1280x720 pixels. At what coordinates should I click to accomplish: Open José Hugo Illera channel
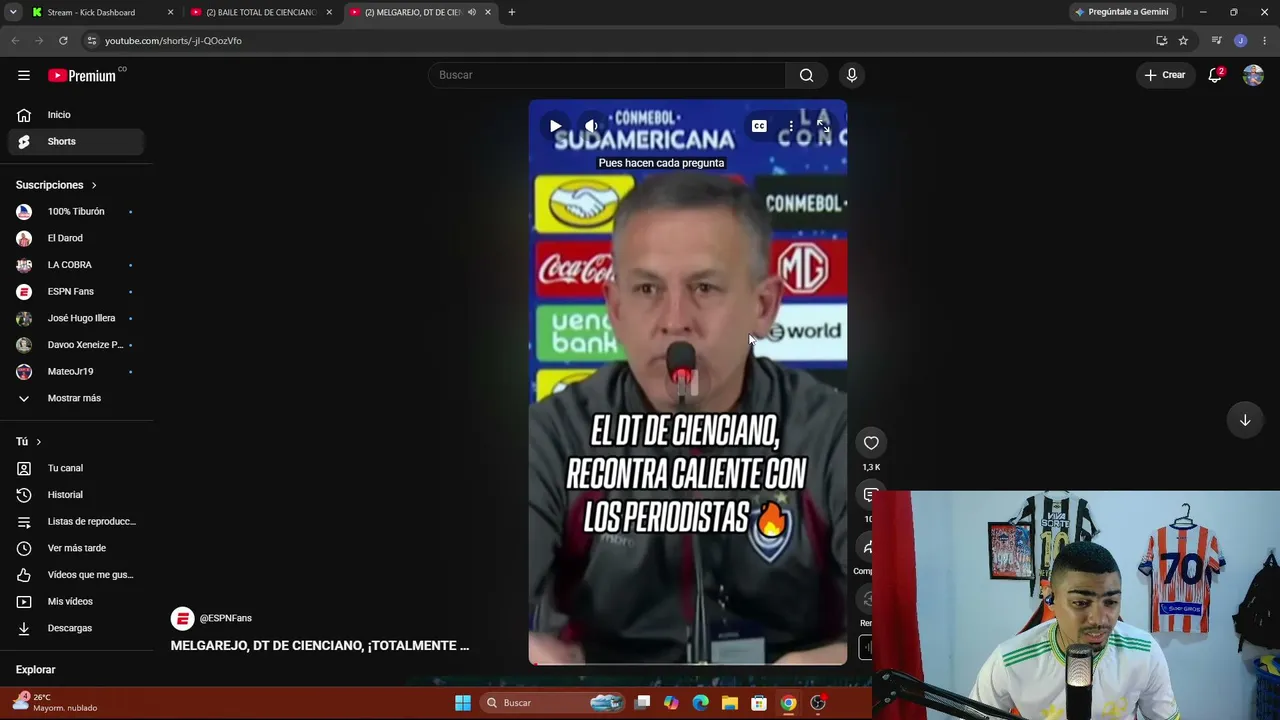point(76,318)
